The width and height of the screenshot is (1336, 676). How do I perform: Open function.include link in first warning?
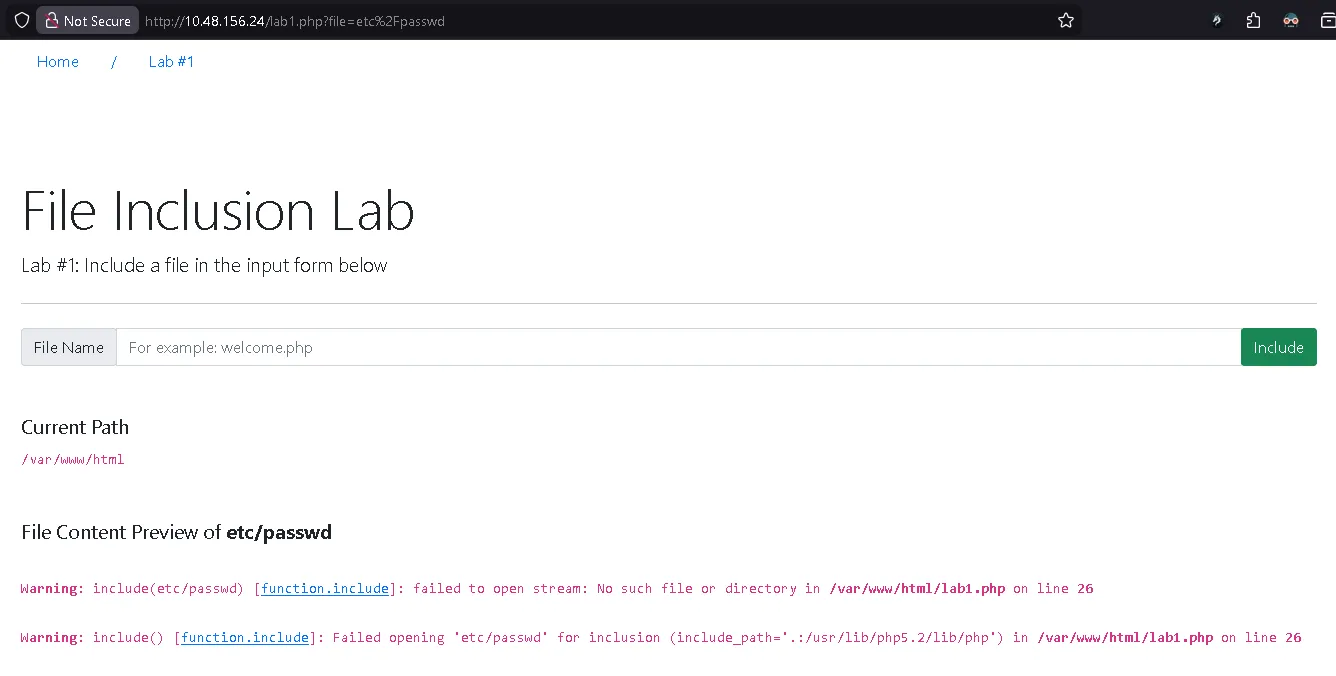point(325,589)
